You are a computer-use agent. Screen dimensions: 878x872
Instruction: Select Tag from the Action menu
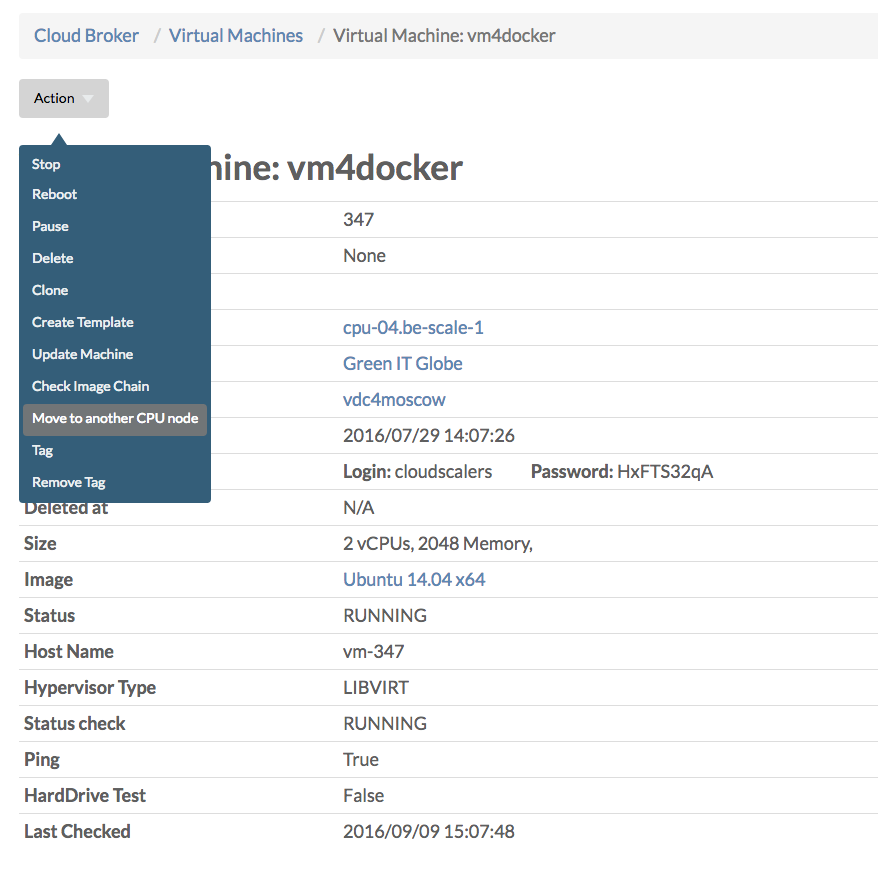tap(42, 450)
